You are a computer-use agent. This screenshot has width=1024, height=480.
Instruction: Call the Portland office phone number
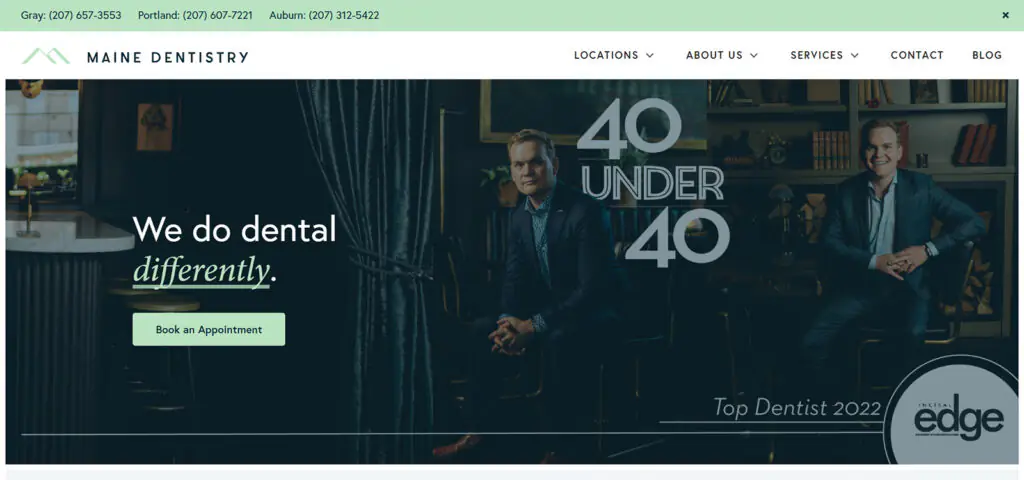pyautogui.click(x=195, y=15)
